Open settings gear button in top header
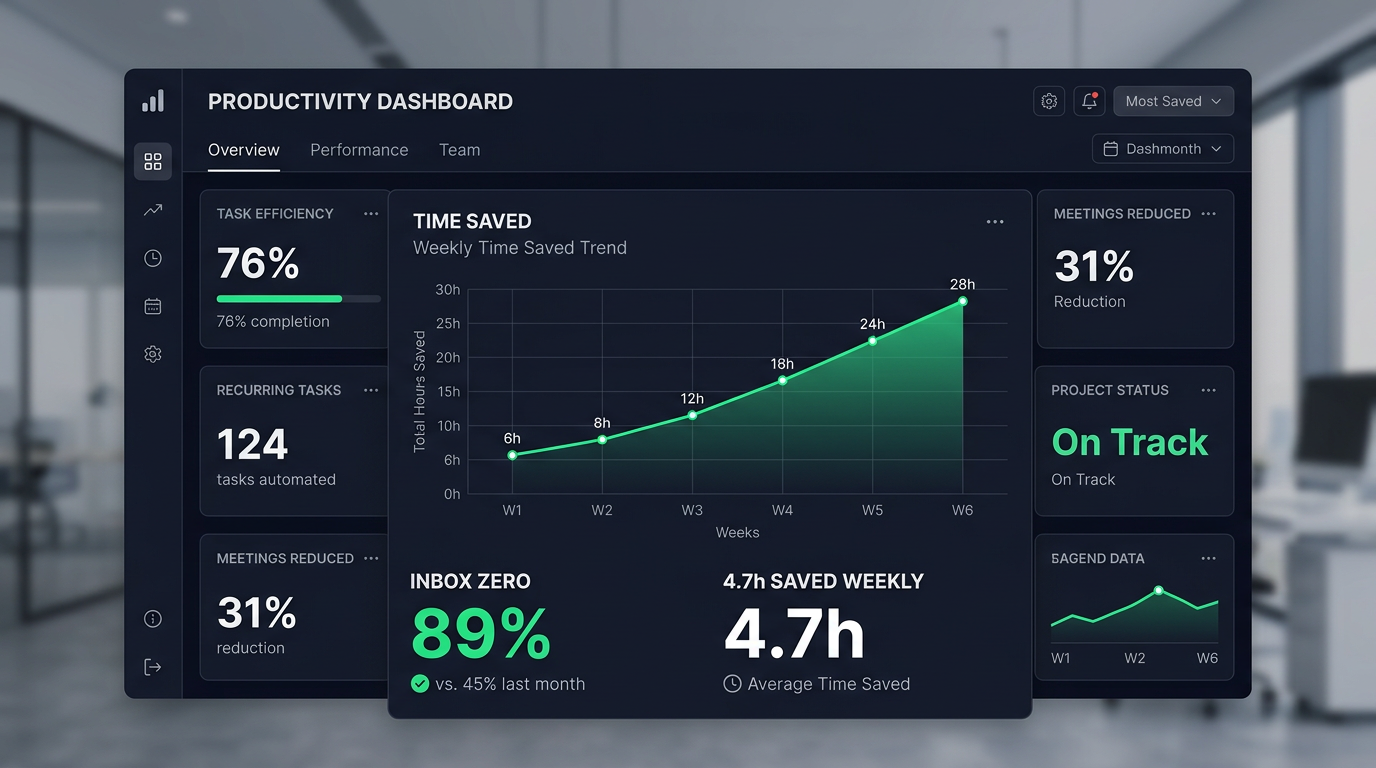This screenshot has height=768, width=1376. click(x=1049, y=101)
